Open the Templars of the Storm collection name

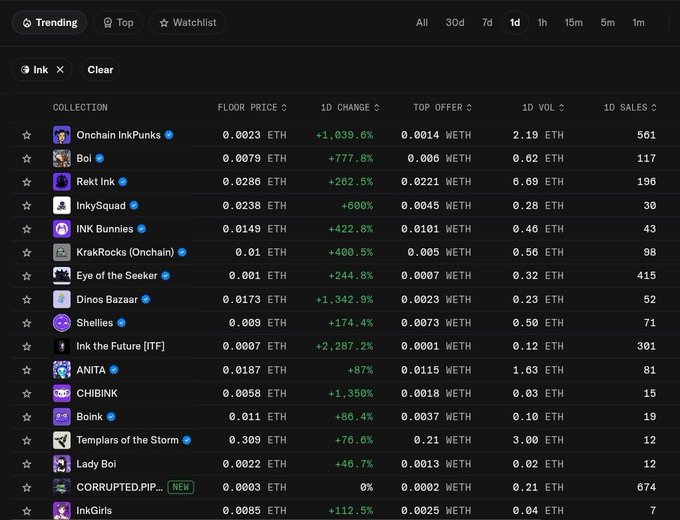point(128,440)
